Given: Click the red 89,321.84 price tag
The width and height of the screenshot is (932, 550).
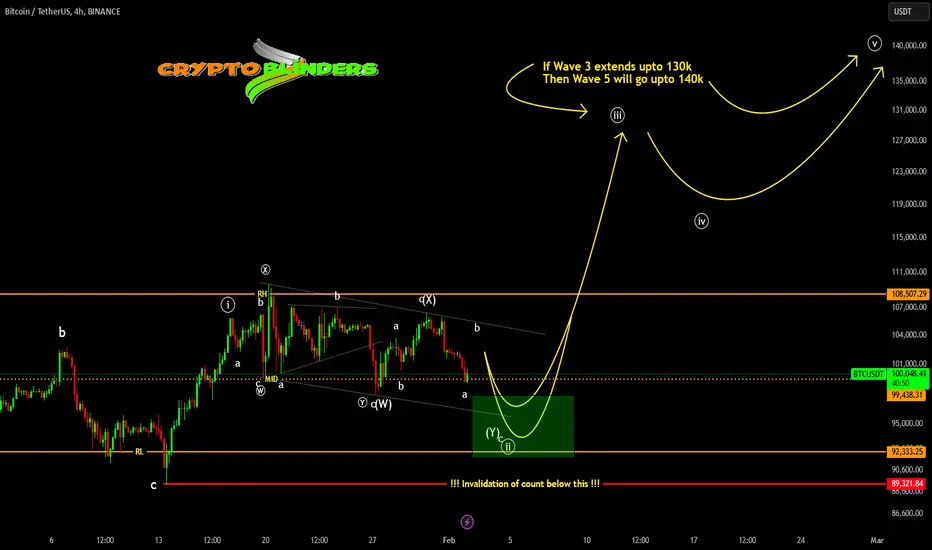Looking at the screenshot, I should coord(907,483).
